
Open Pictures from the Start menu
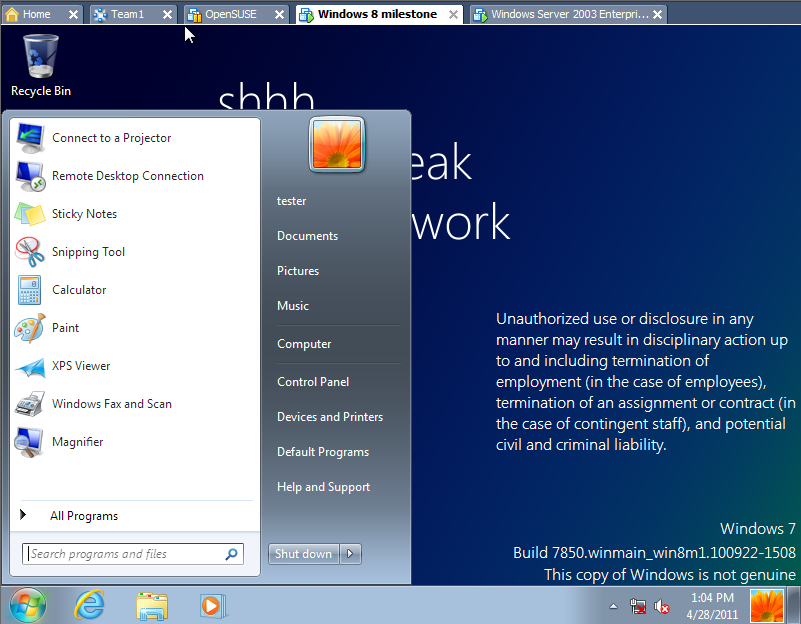tap(298, 271)
